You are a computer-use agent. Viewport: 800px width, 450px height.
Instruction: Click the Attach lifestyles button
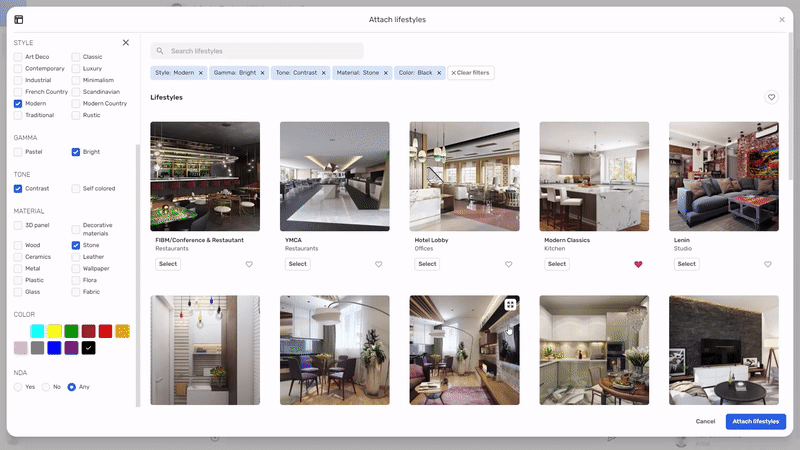pos(756,421)
